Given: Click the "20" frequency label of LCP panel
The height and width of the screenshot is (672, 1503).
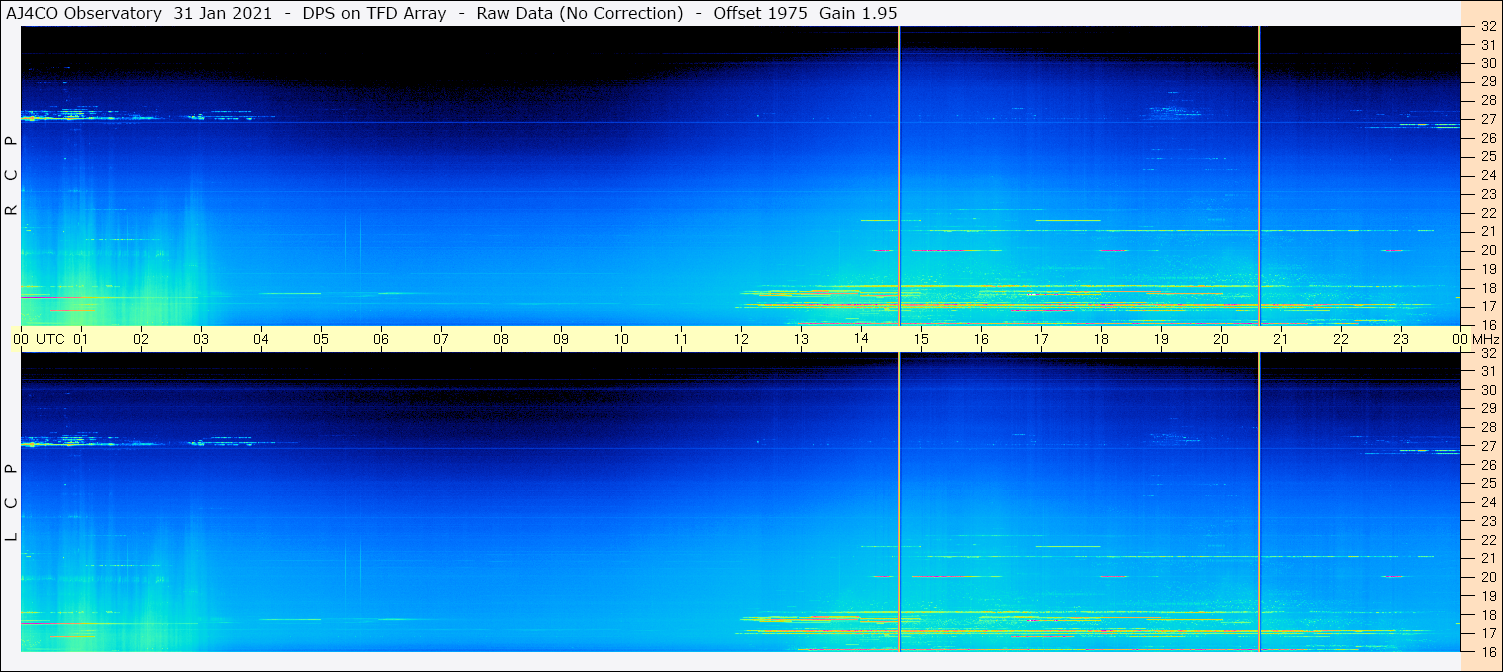Looking at the screenshot, I should pyautogui.click(x=1487, y=577).
